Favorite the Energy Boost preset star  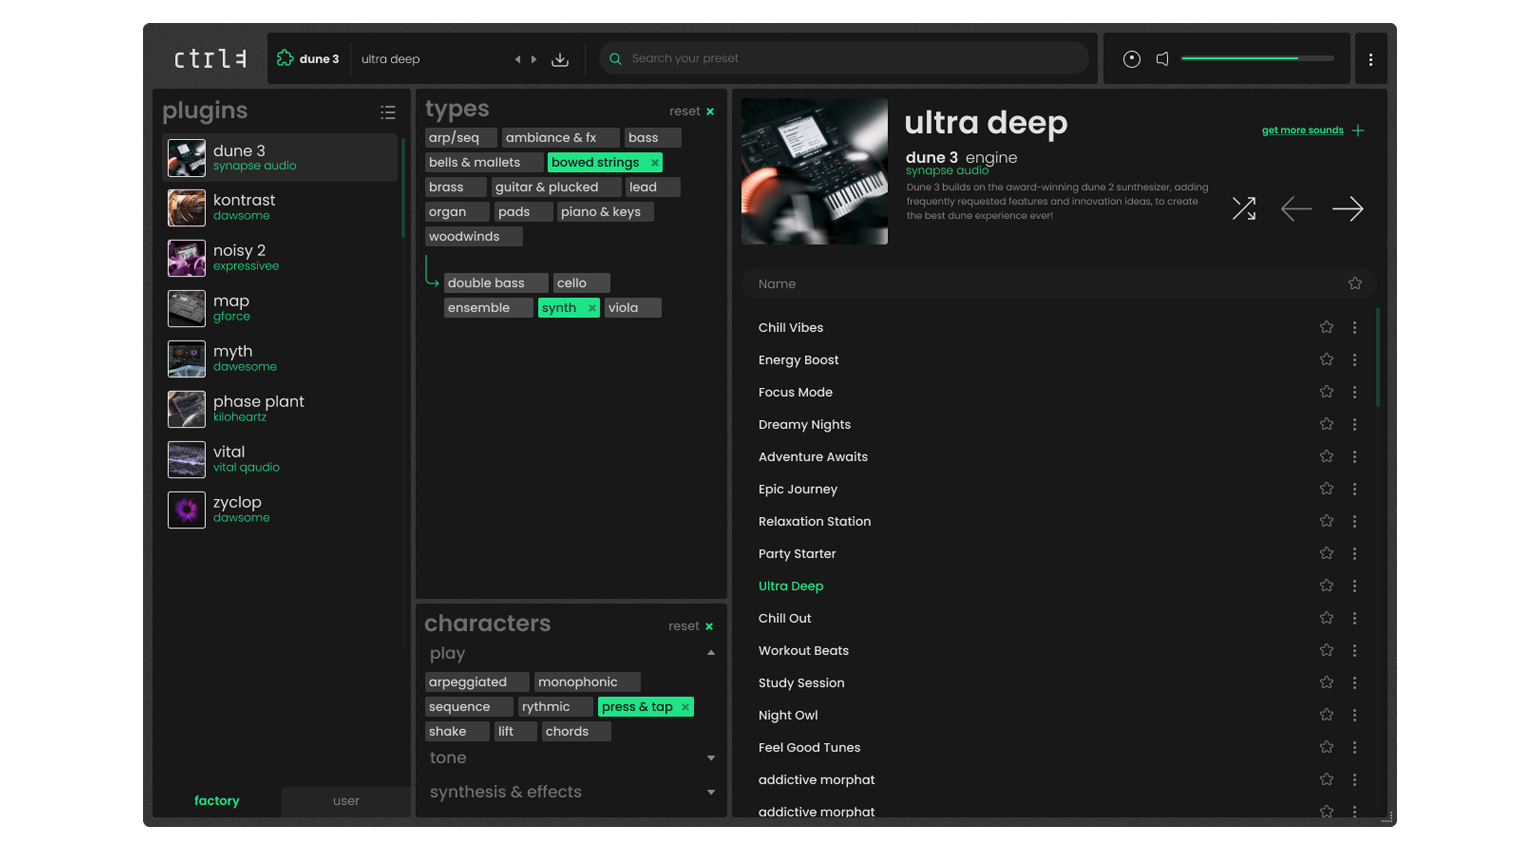[x=1326, y=360]
